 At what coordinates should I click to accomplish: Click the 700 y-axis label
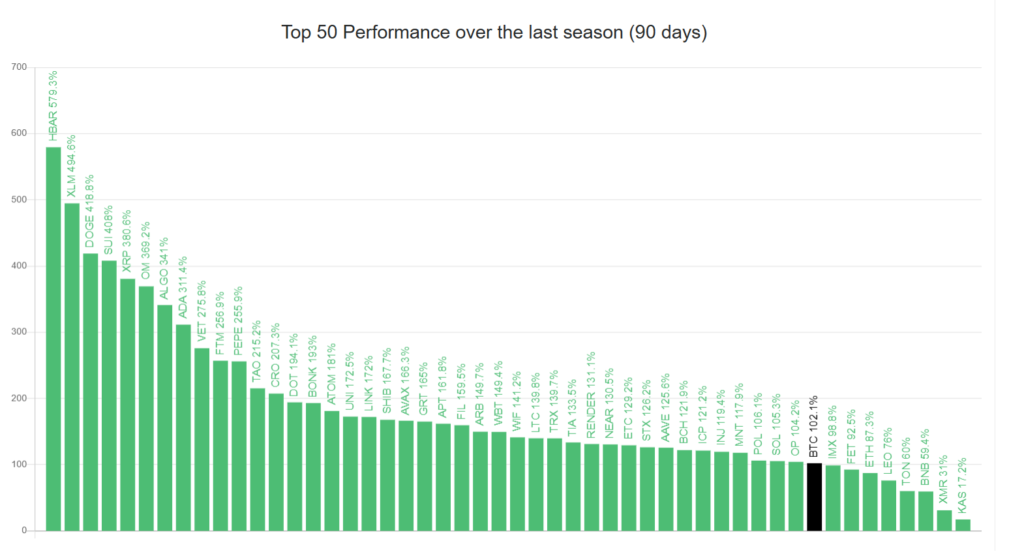pyautogui.click(x=19, y=67)
